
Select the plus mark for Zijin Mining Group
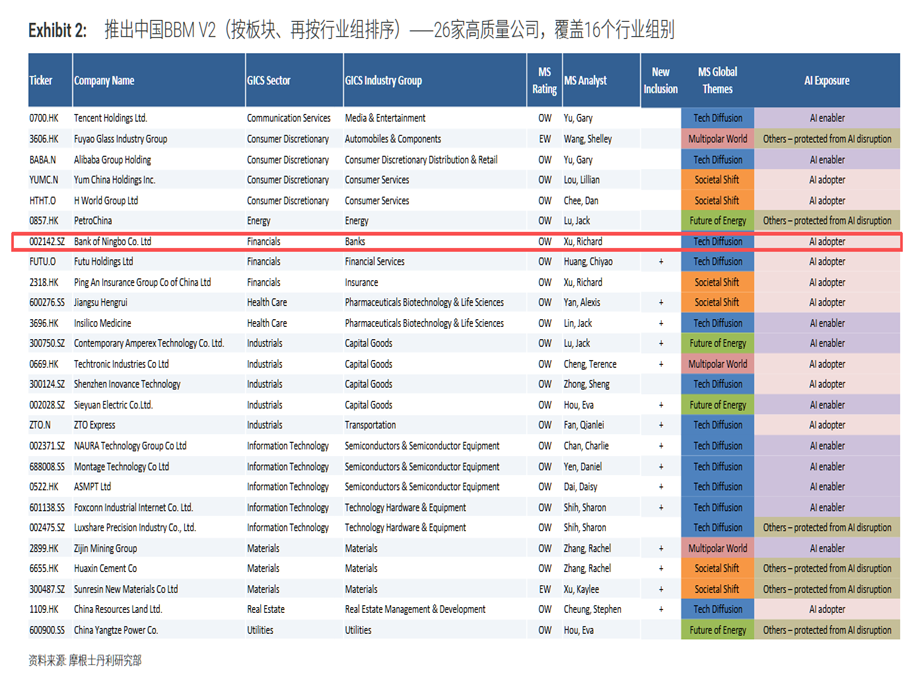coord(660,549)
